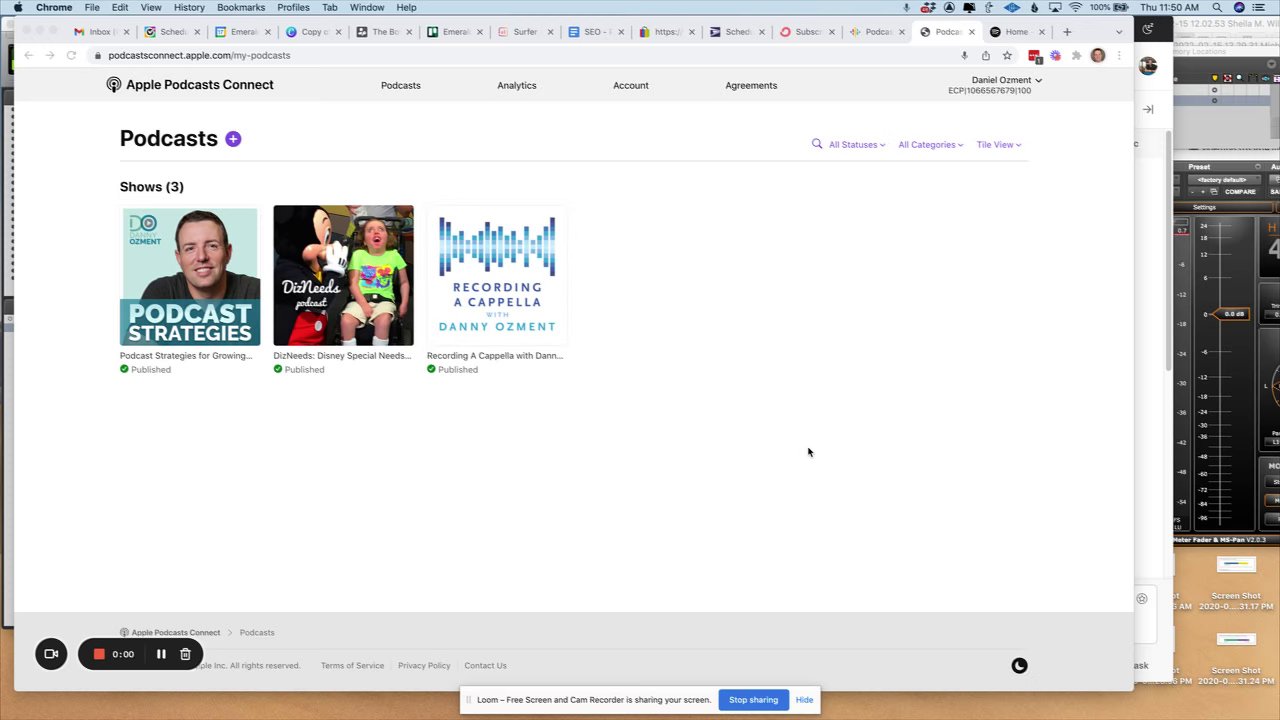Add a new show with the purple plus button

[233, 139]
